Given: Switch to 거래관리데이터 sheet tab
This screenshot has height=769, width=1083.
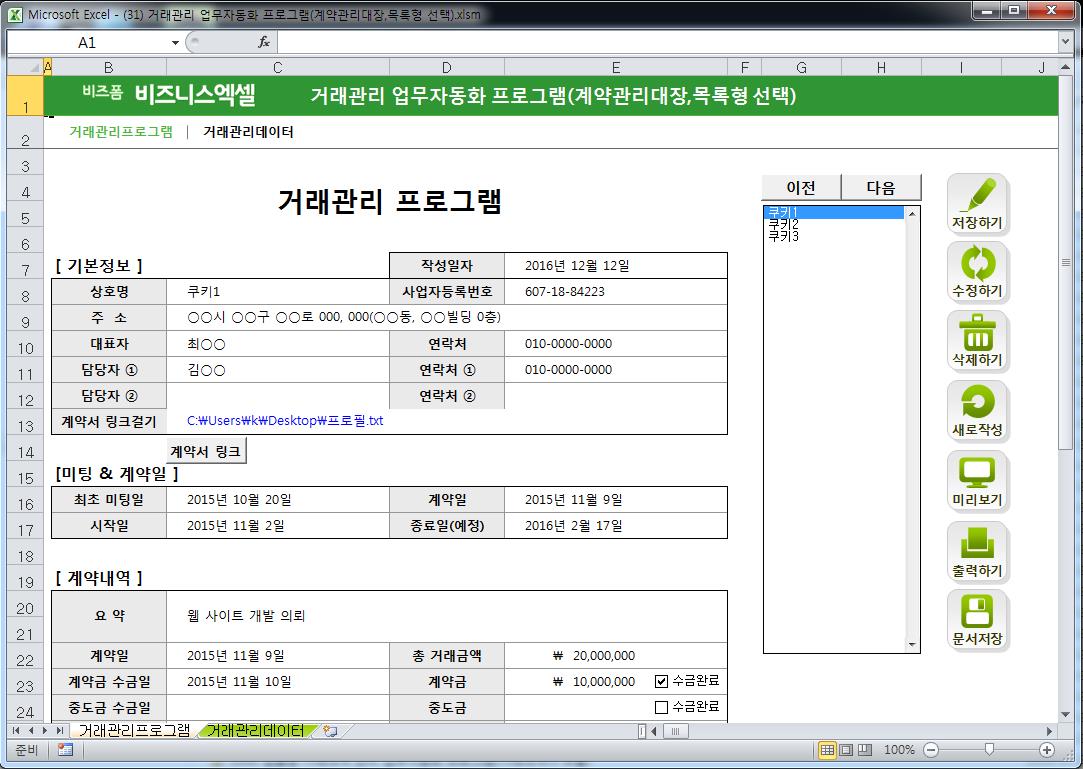Looking at the screenshot, I should point(254,731).
